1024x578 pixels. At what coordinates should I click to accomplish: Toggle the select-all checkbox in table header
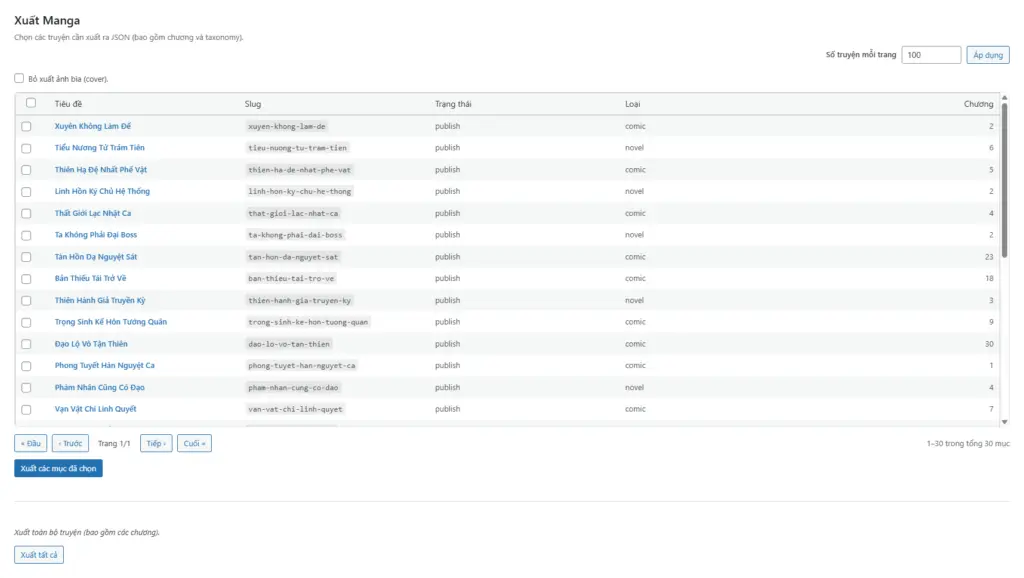(31, 103)
